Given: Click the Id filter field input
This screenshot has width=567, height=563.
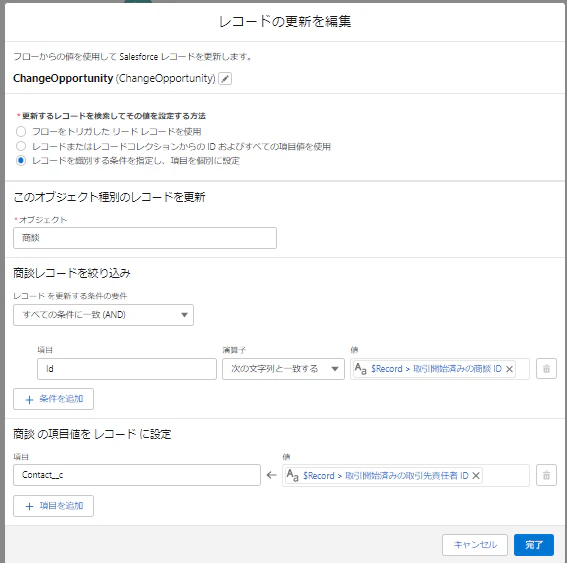Looking at the screenshot, I should (127, 368).
